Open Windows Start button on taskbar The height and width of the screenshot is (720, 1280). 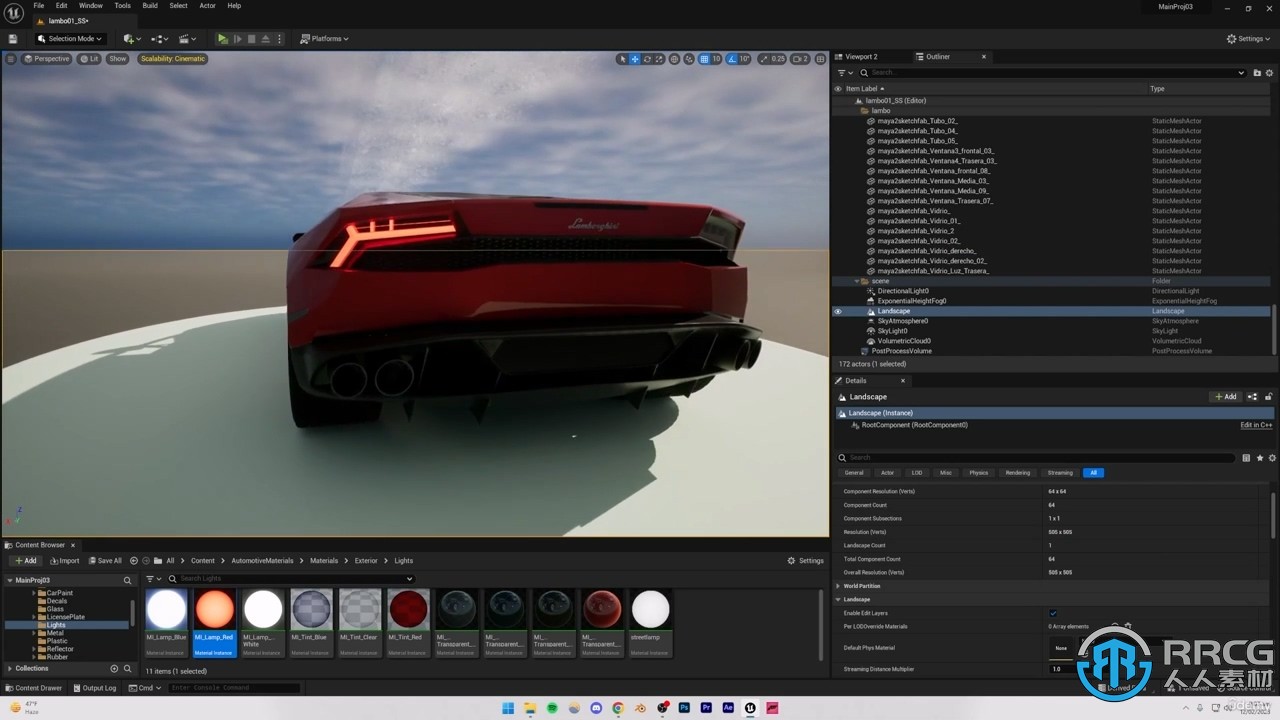tap(508, 708)
